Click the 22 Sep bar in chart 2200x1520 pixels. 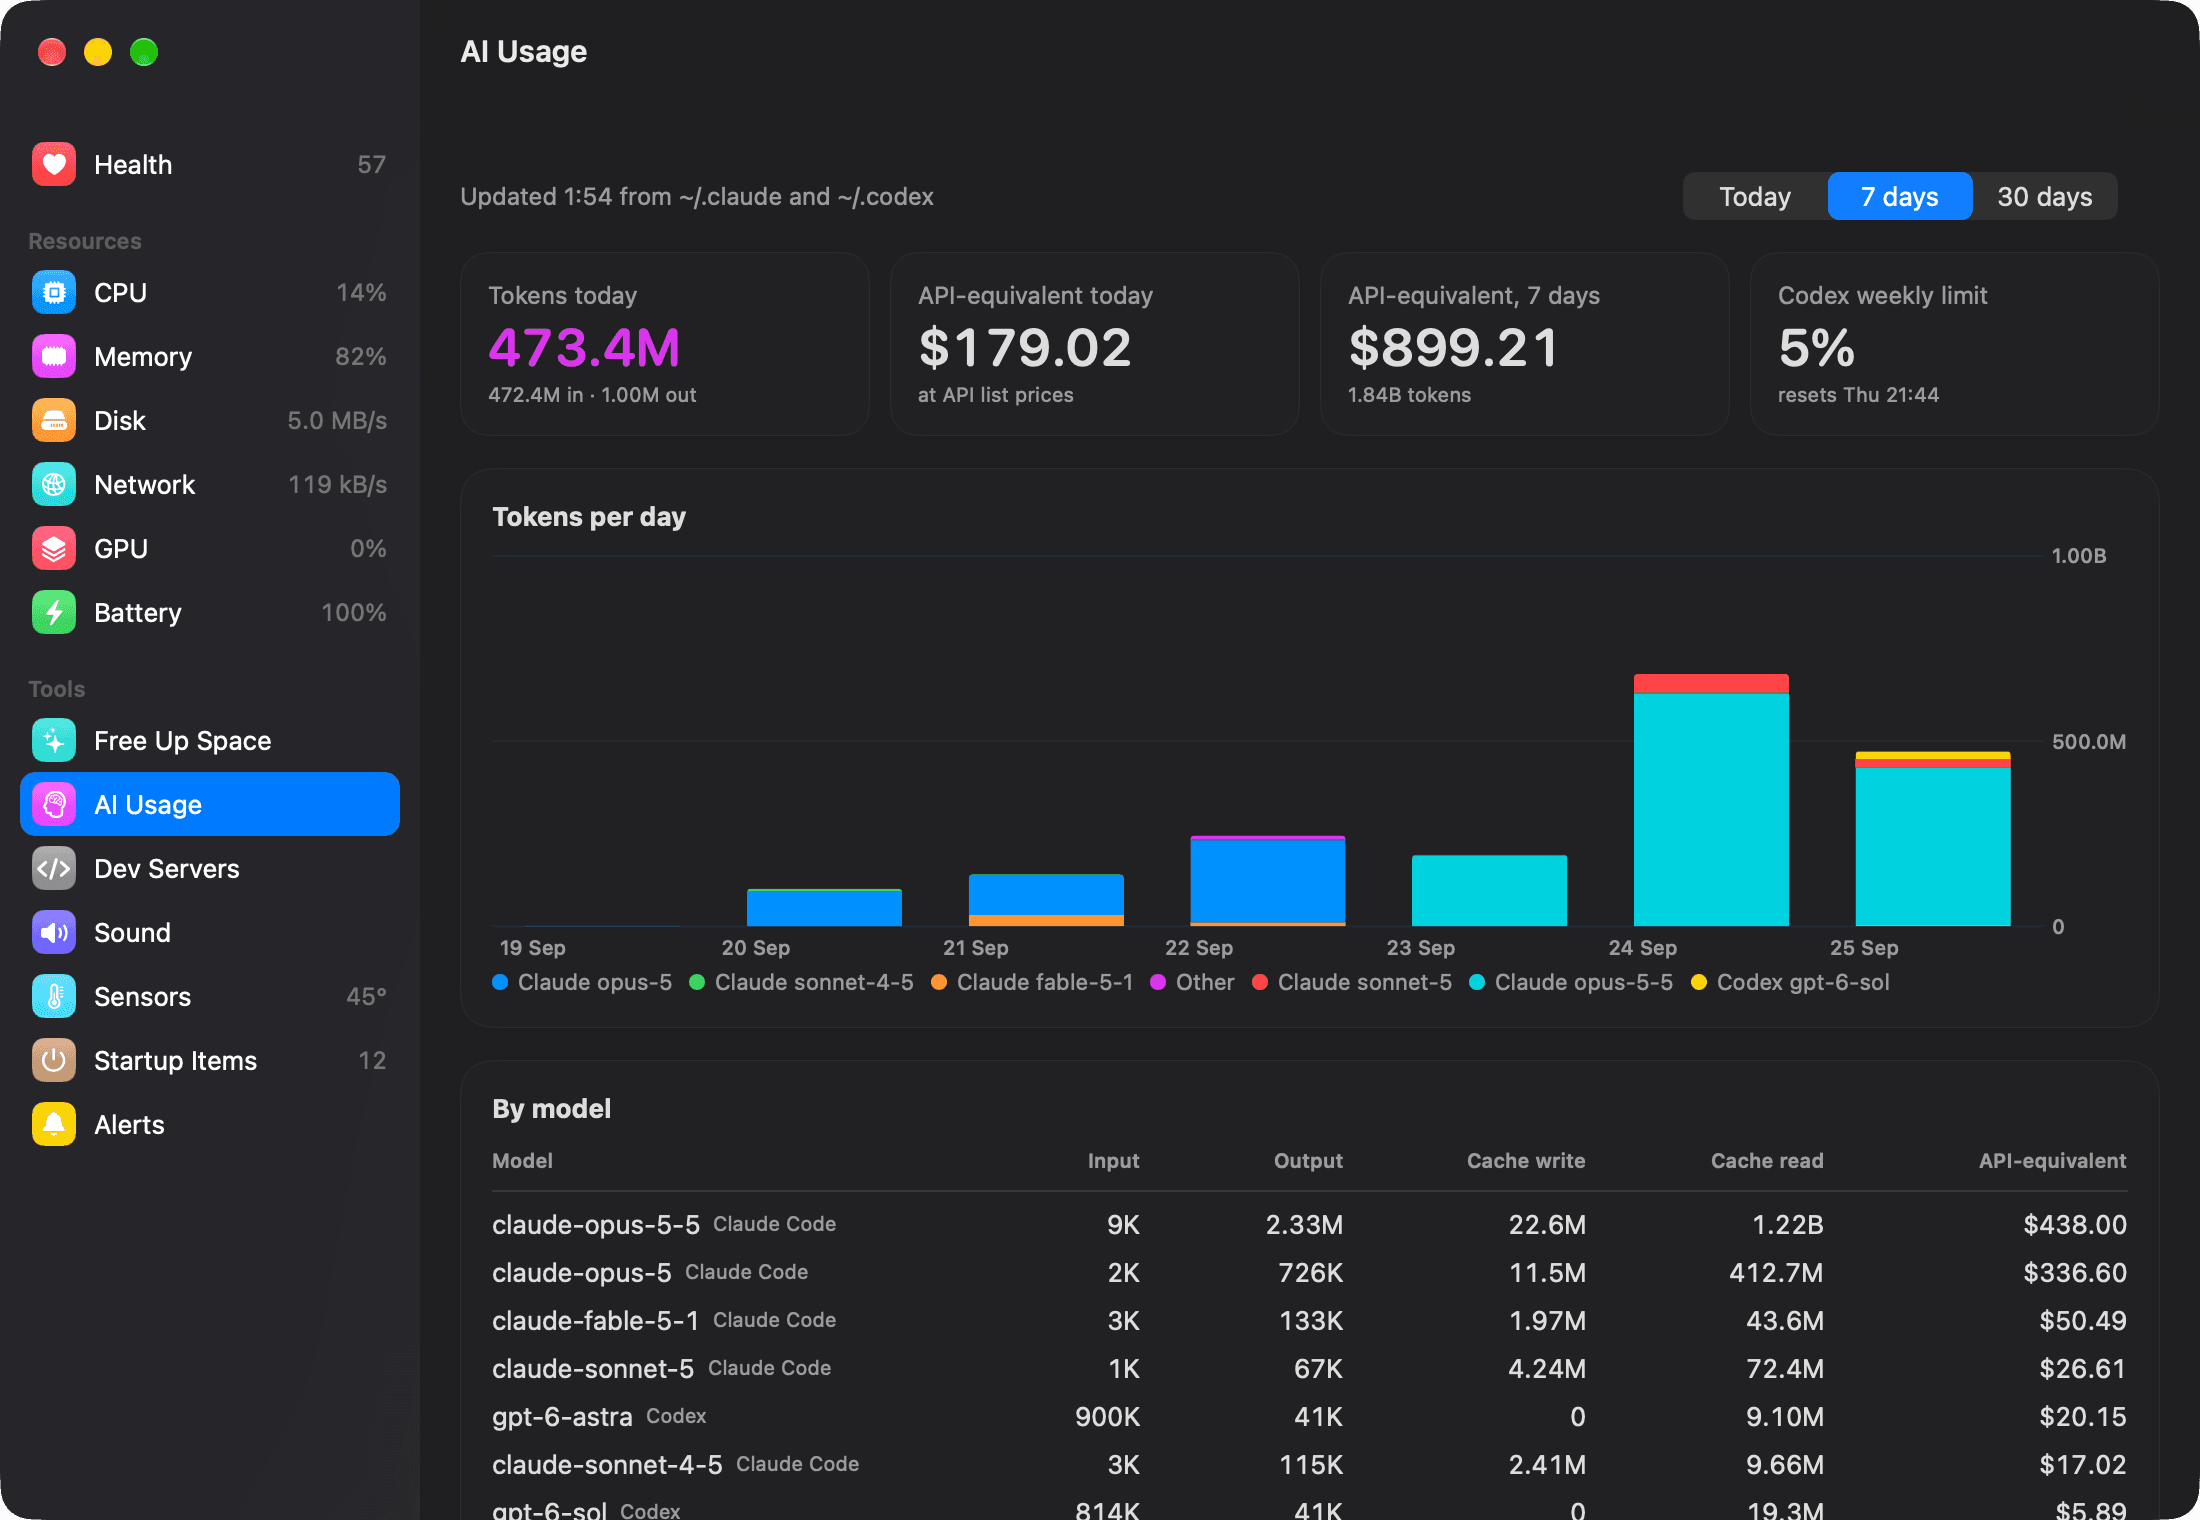pyautogui.click(x=1268, y=880)
